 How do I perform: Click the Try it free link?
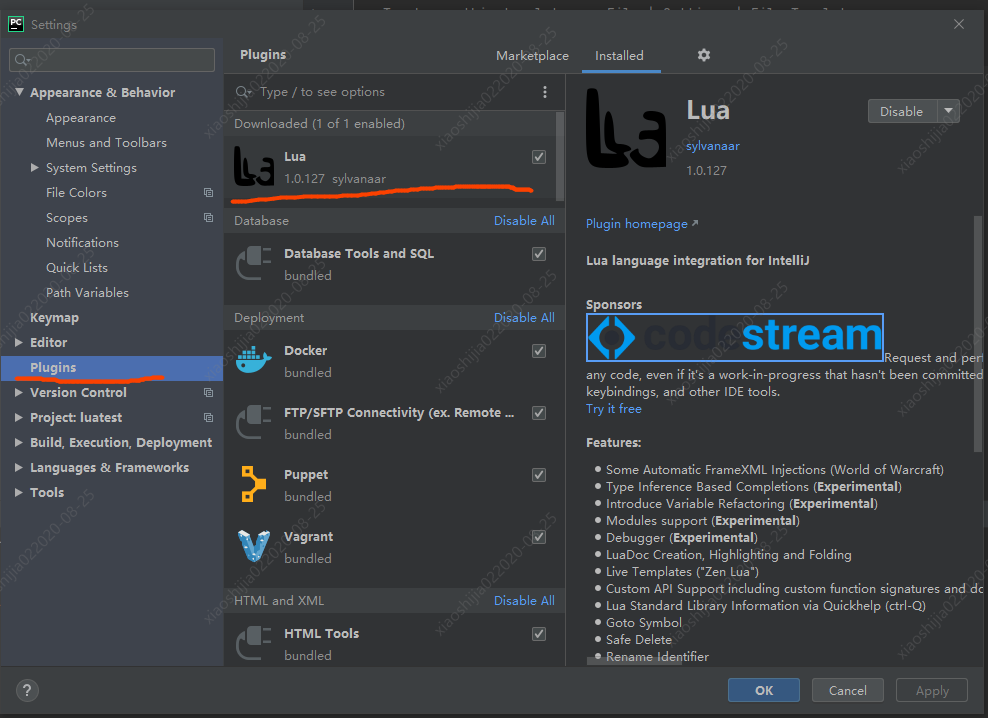pos(614,409)
